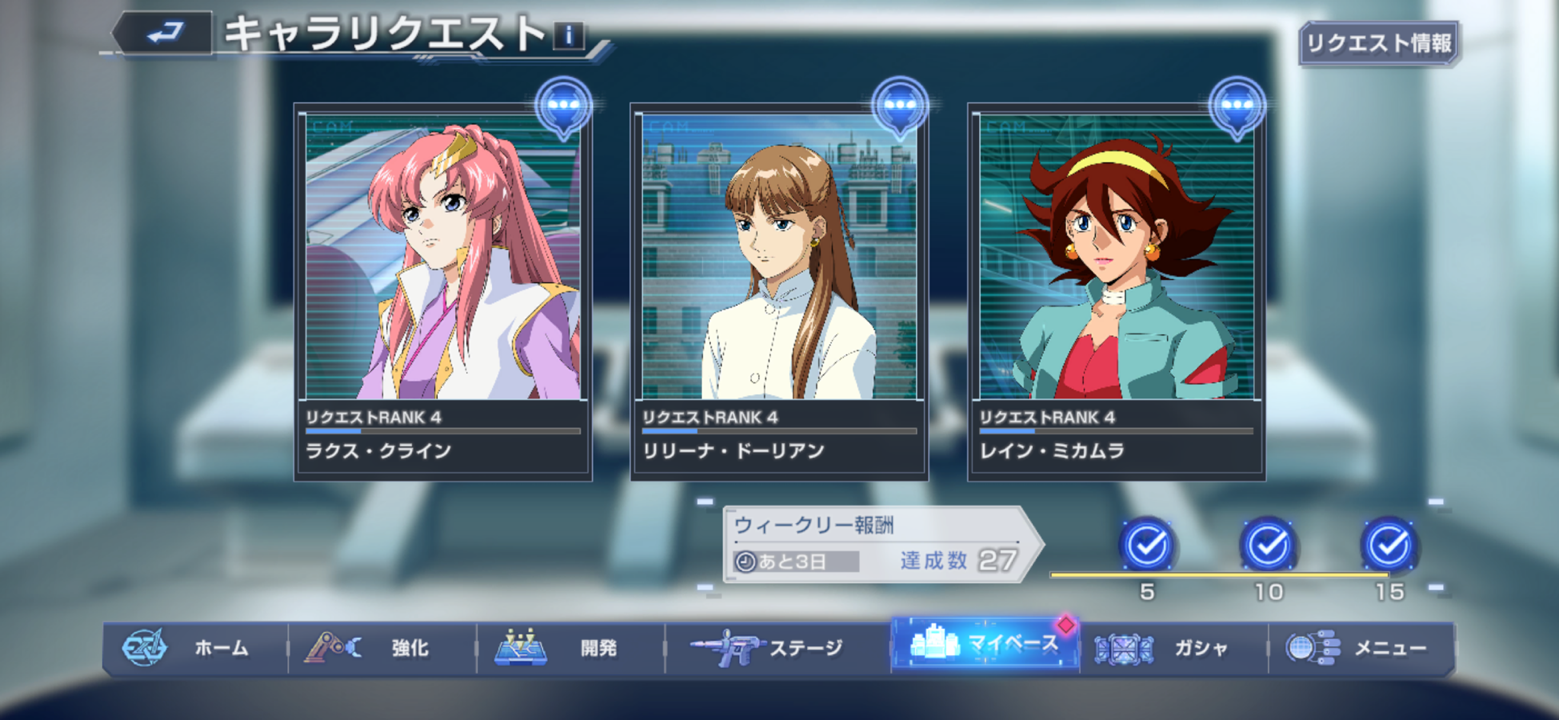
Task: Open the メニュー globe icon
Action: tap(1313, 648)
